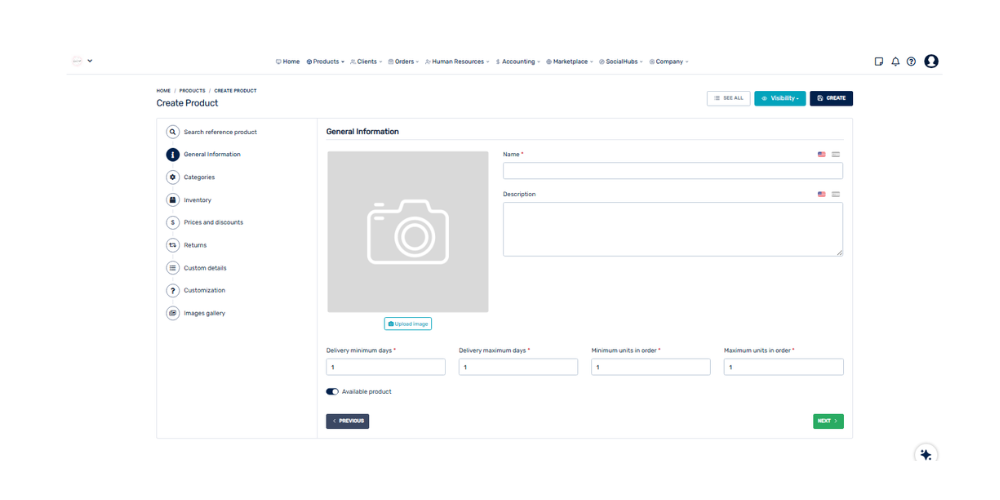This screenshot has width=1000, height=500.
Task: Go to the Categories section
Action: [x=199, y=177]
